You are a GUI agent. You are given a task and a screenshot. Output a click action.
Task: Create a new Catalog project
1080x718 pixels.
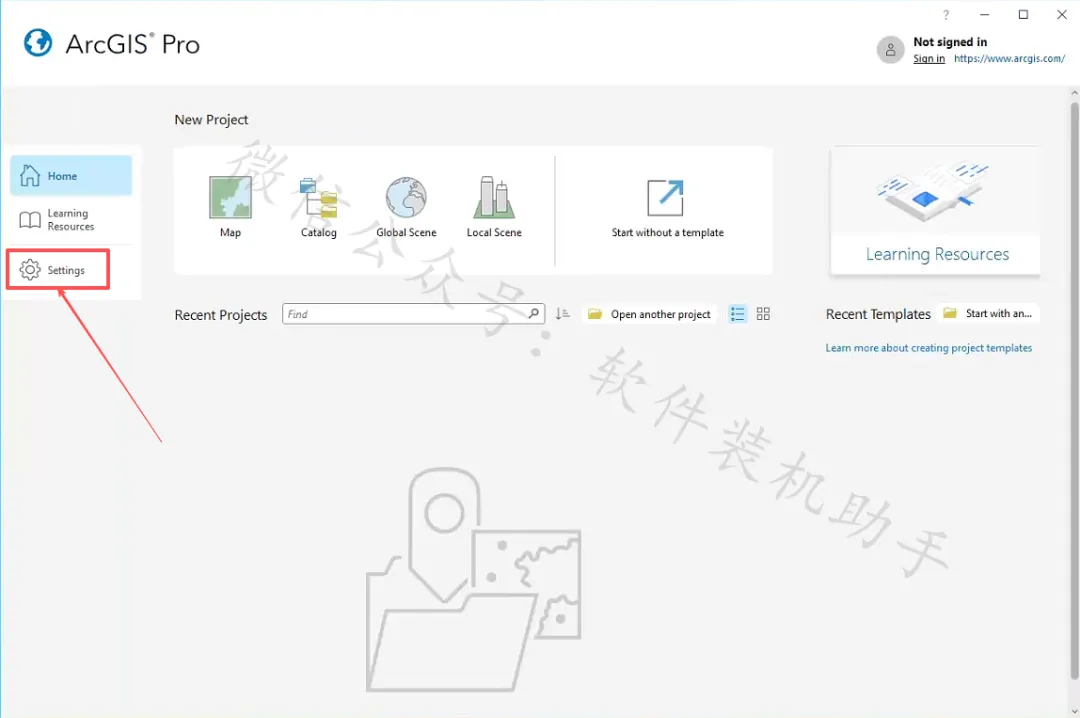318,206
